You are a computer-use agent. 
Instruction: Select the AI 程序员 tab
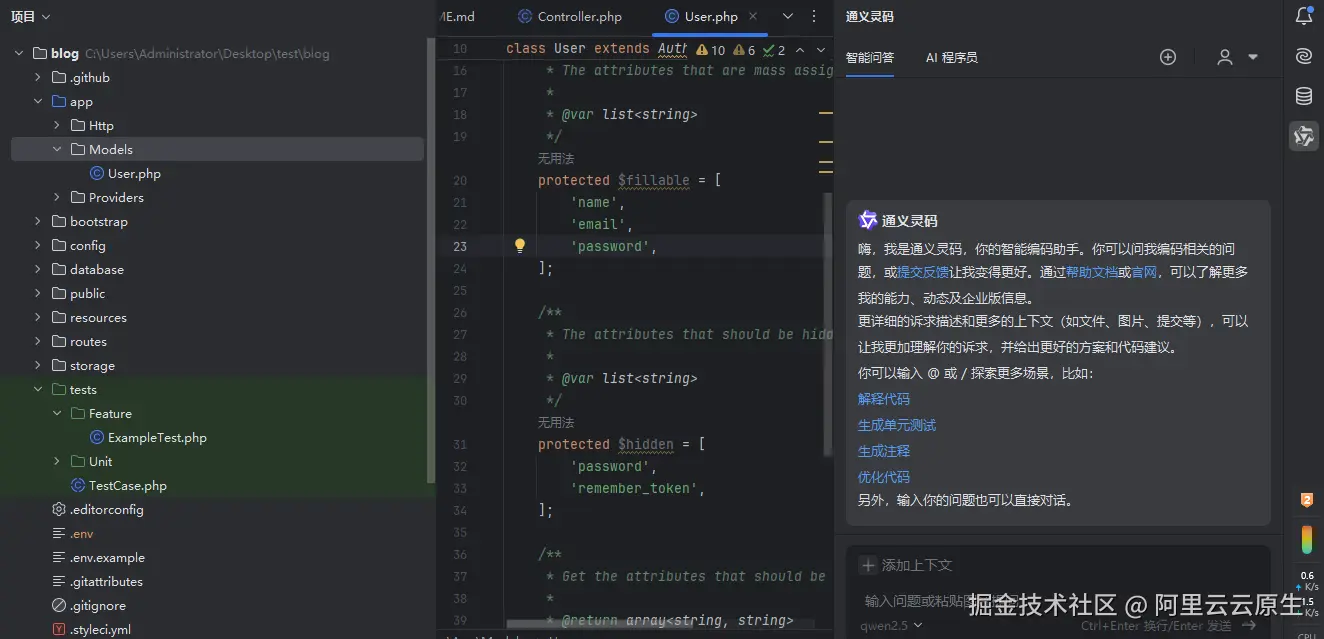951,57
